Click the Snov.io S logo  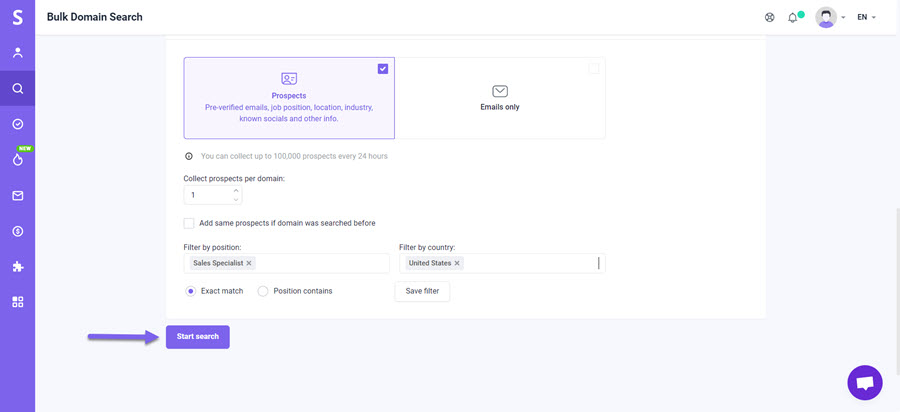pos(17,17)
